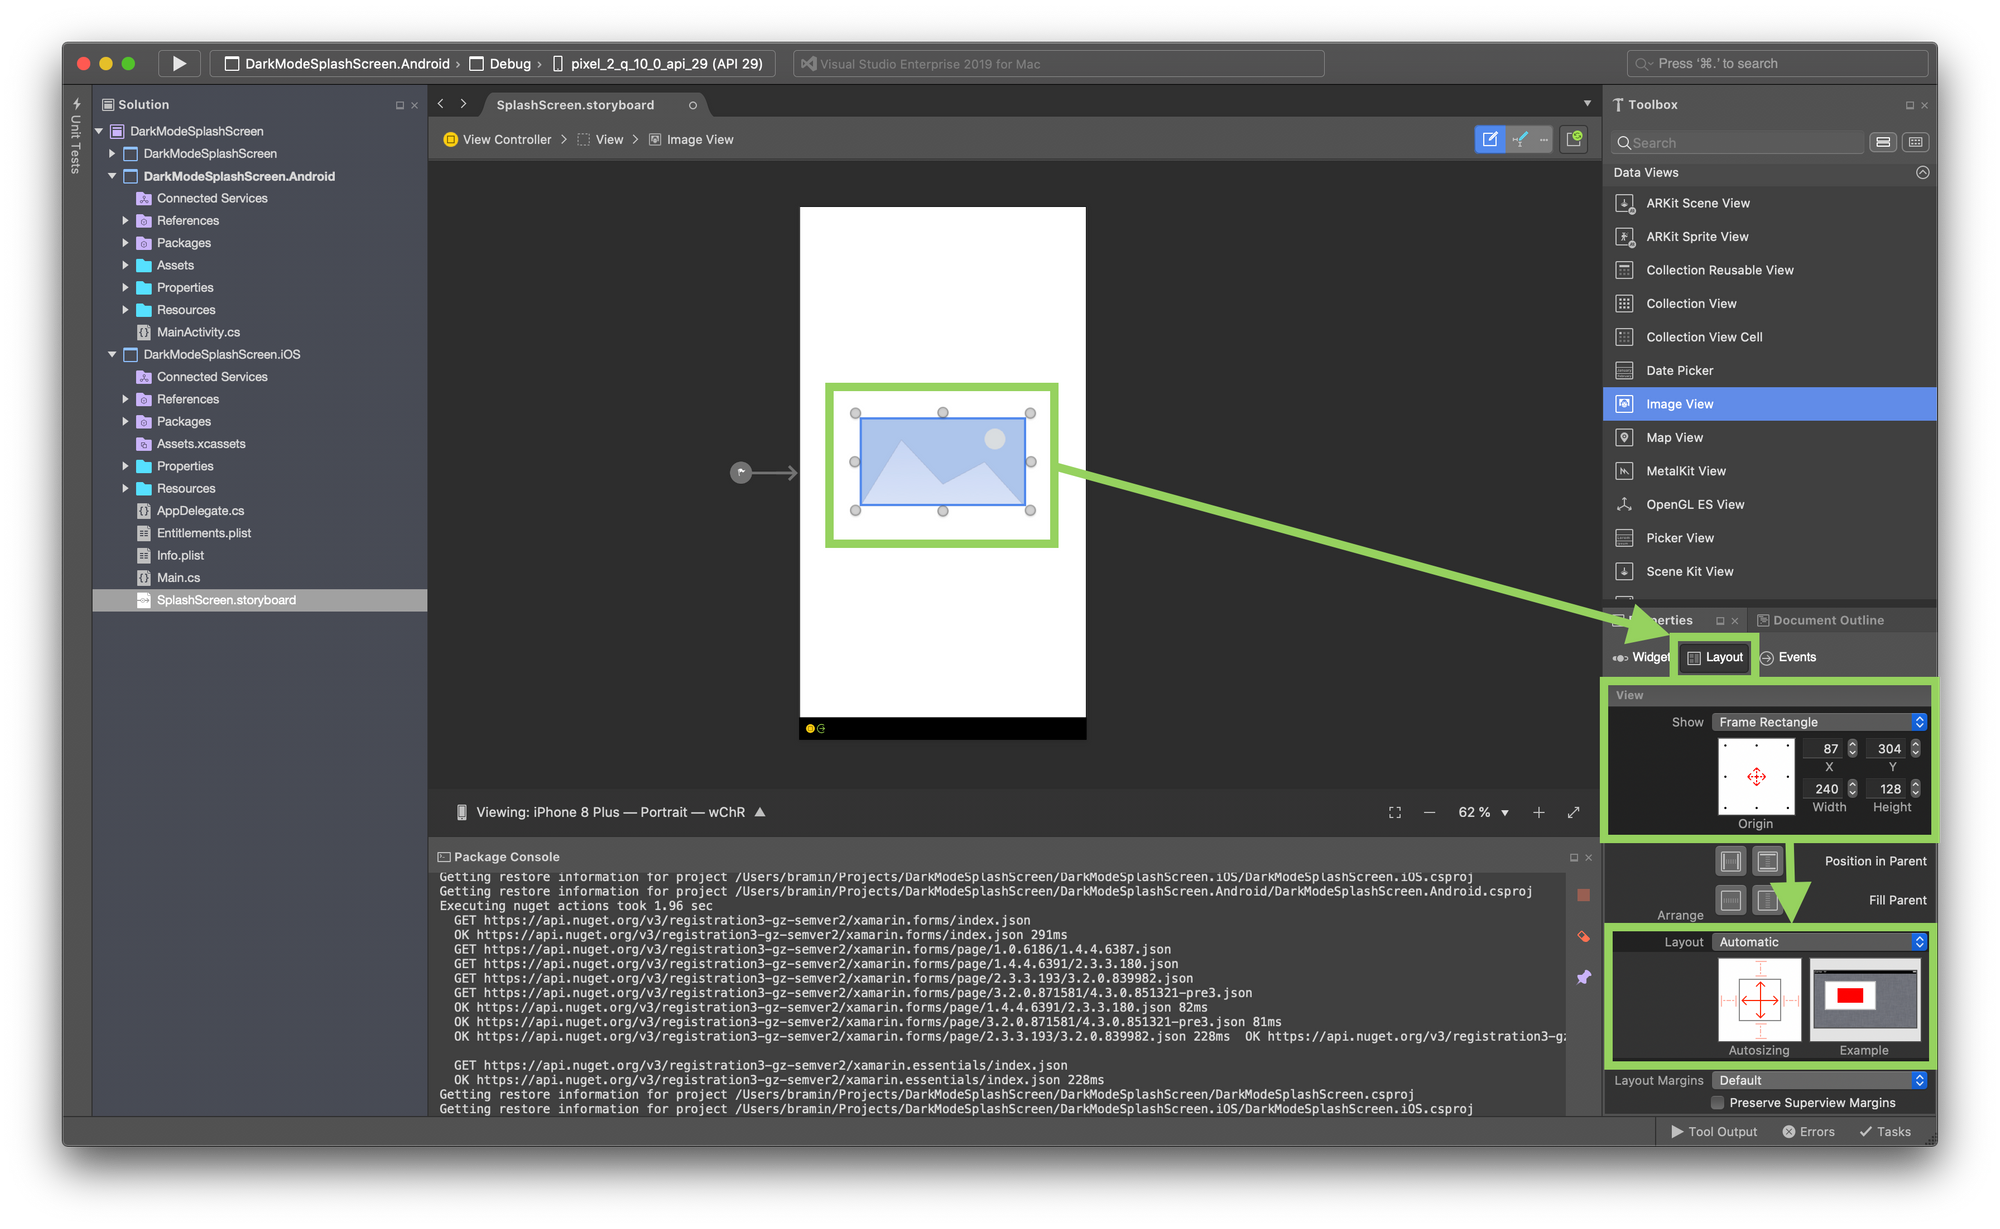2000x1229 pixels.
Task: Collapse the Data Views section
Action: [x=1922, y=173]
